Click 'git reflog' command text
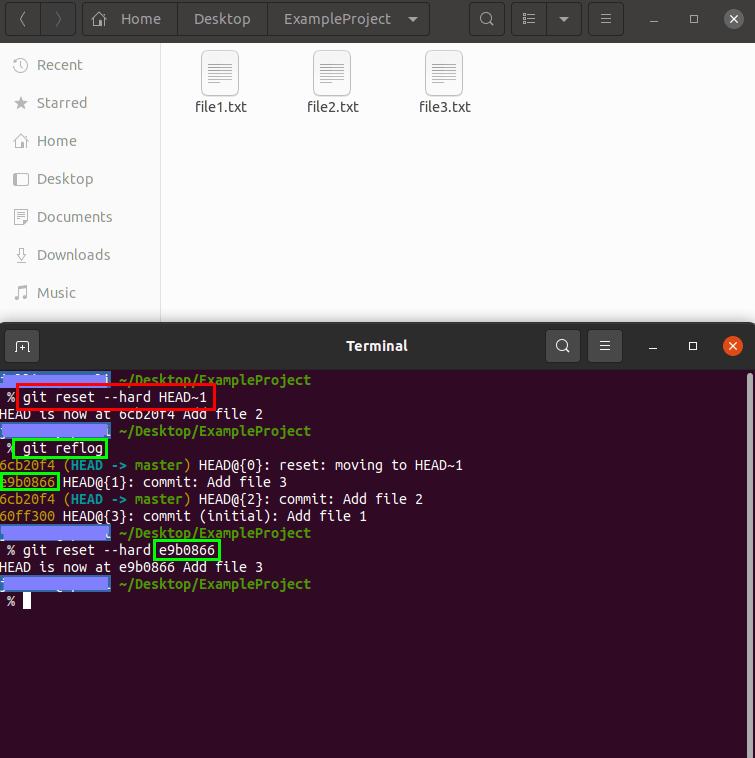This screenshot has height=758, width=755. pyautogui.click(x=63, y=449)
